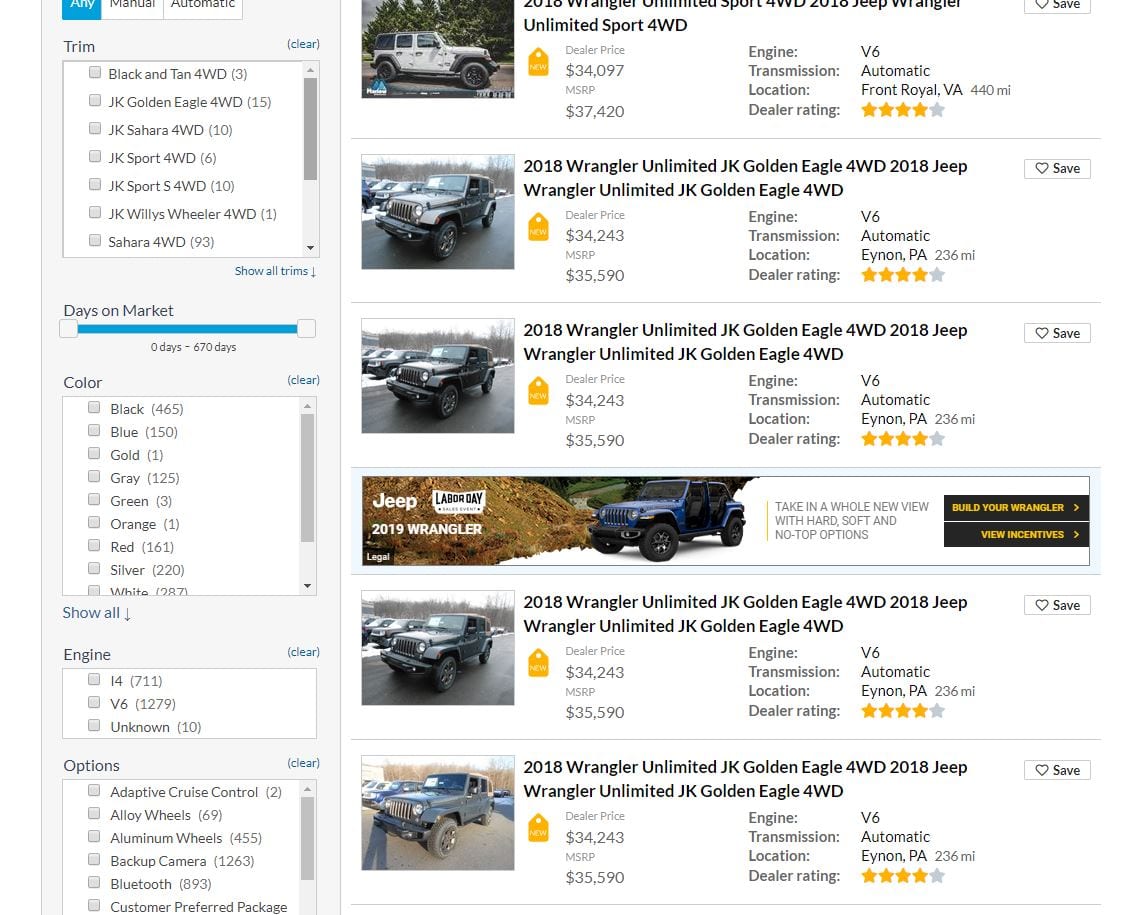Click the heart icon on the first Golden Eagle Save button
The width and height of the screenshot is (1124, 915).
click(1042, 169)
